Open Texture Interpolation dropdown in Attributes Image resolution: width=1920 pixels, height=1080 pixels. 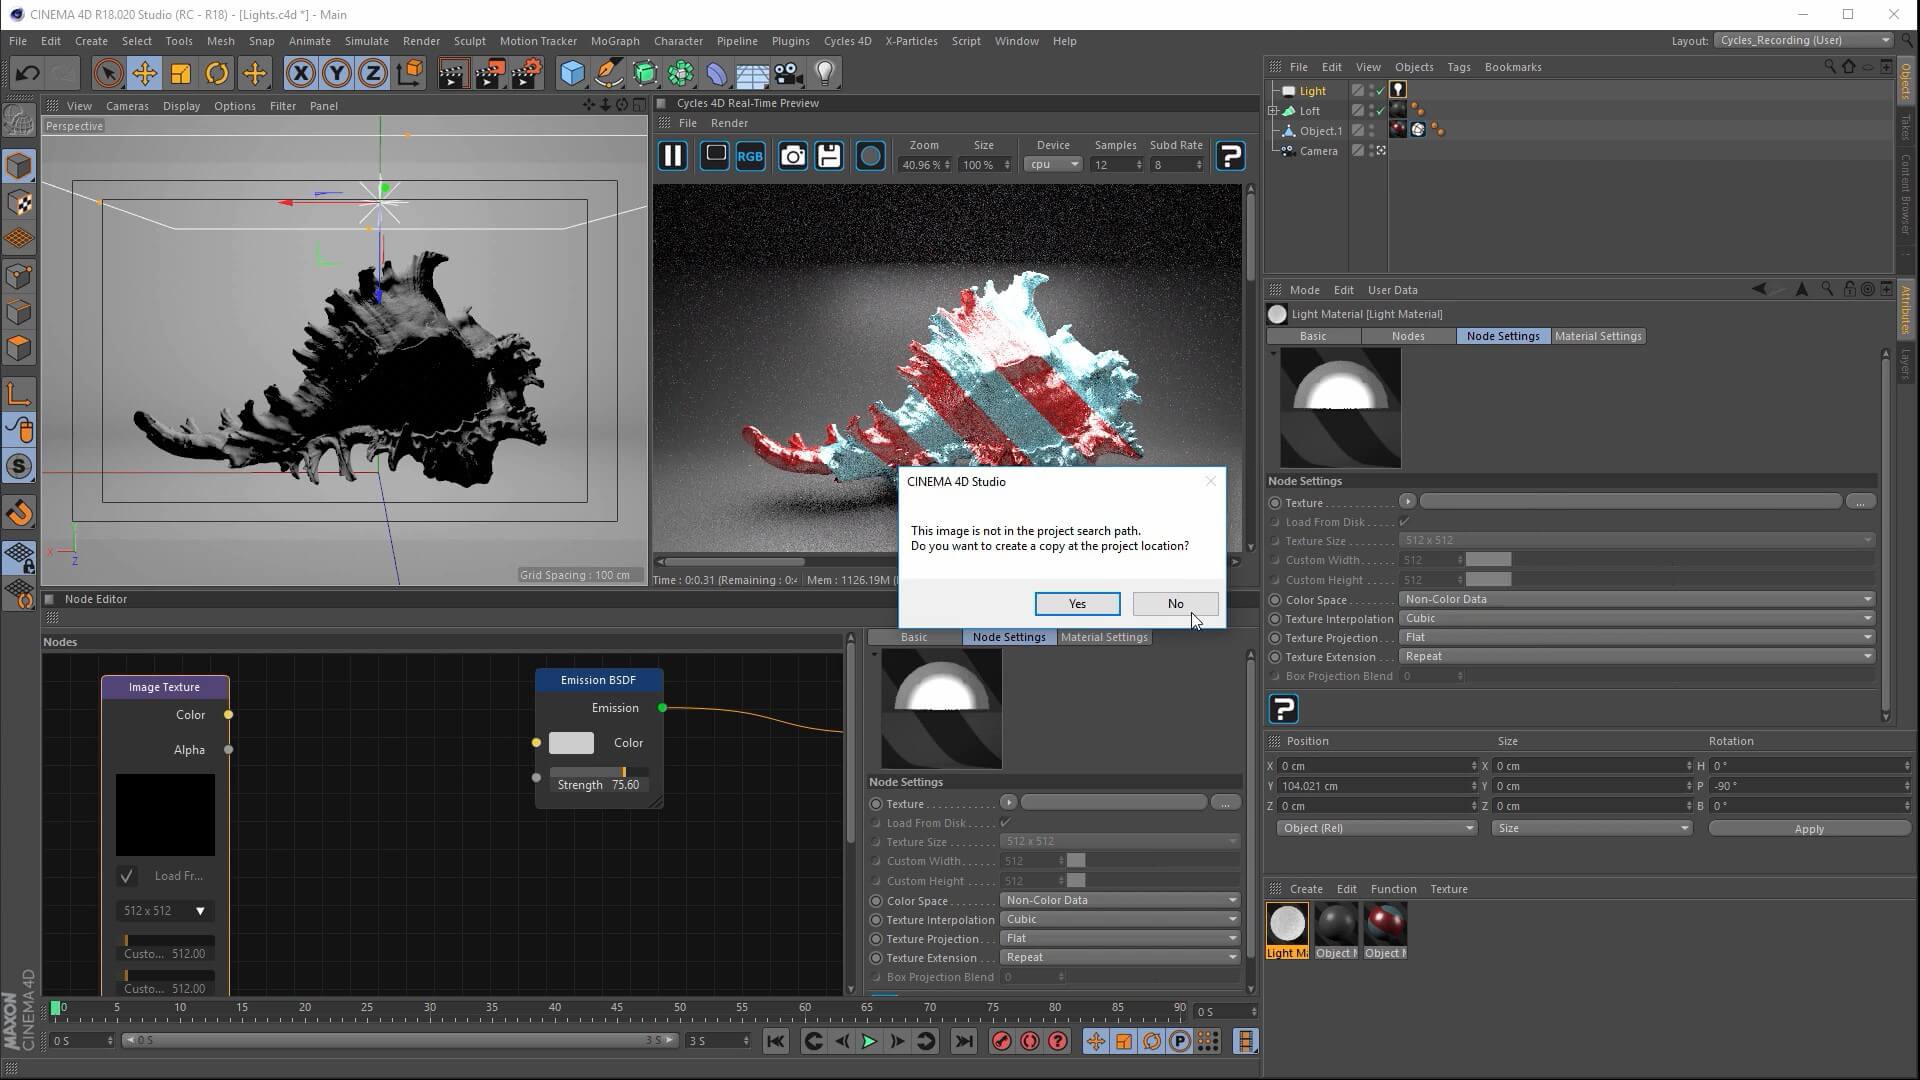coord(1637,618)
